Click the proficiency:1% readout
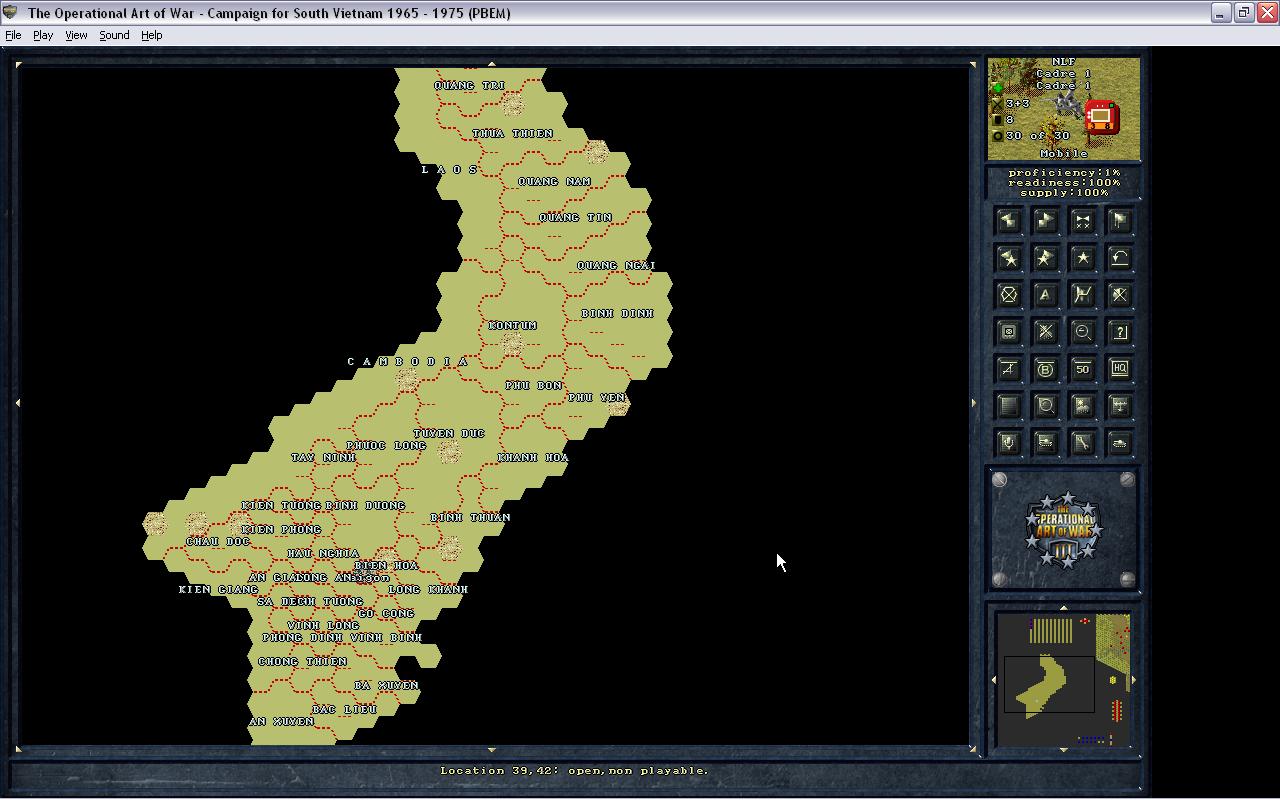 pyautogui.click(x=1064, y=173)
